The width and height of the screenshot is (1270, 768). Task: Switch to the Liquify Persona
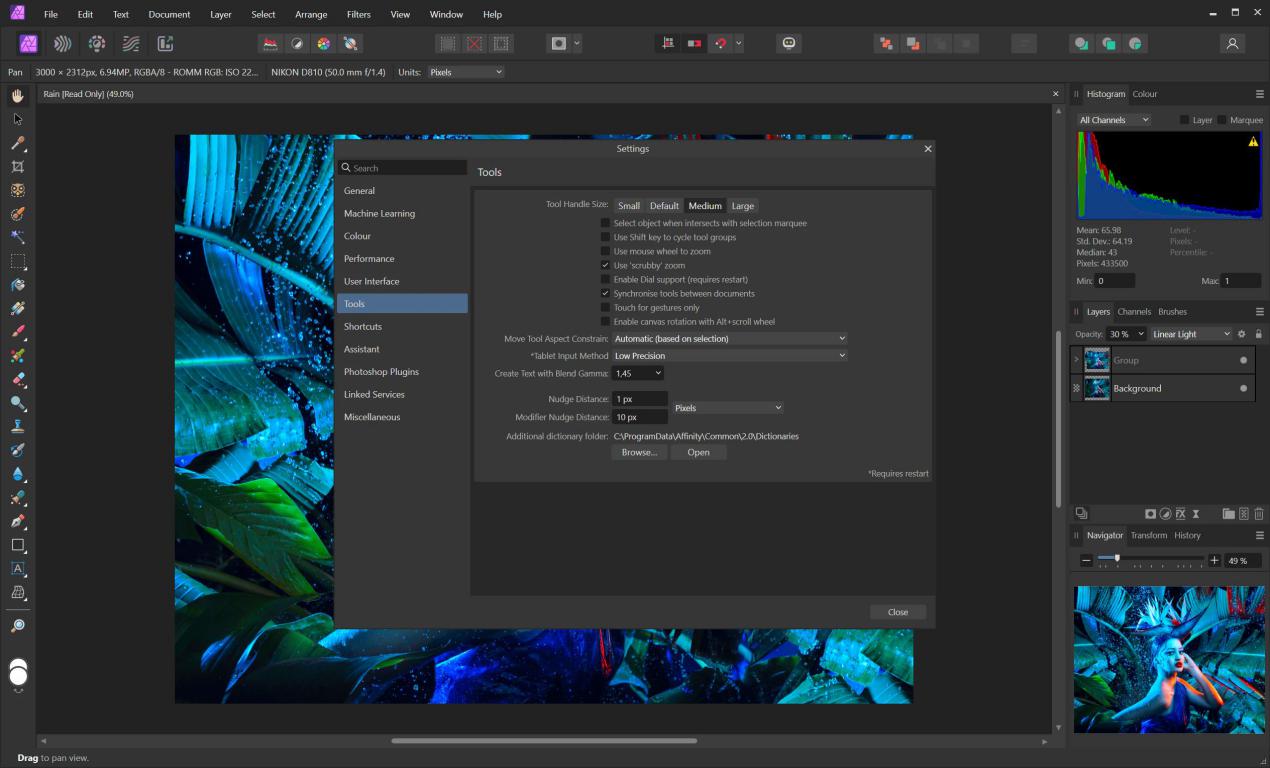(x=62, y=44)
